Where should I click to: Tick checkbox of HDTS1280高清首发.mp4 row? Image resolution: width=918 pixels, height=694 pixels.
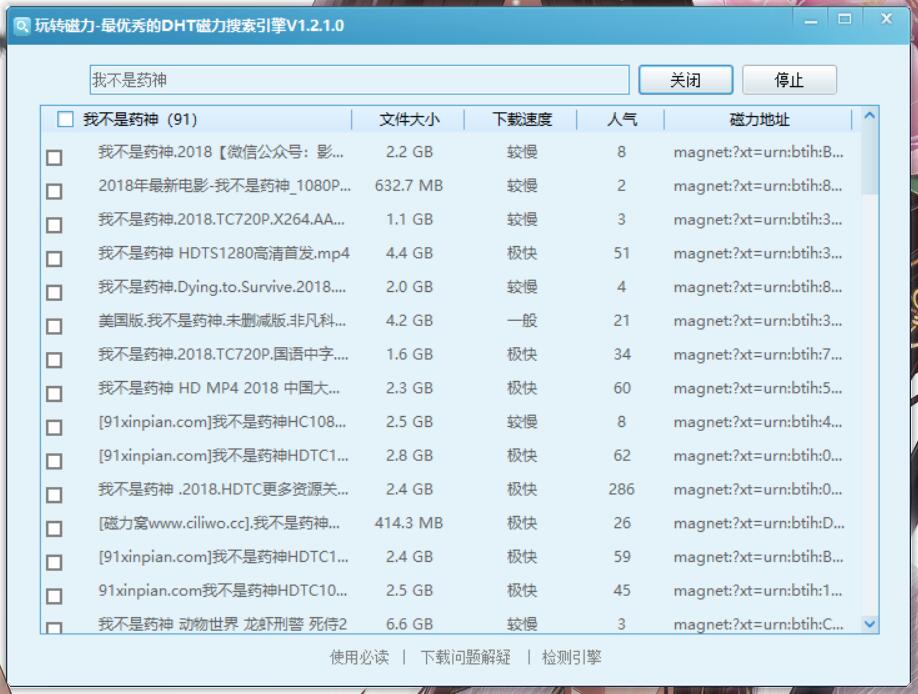[x=54, y=259]
